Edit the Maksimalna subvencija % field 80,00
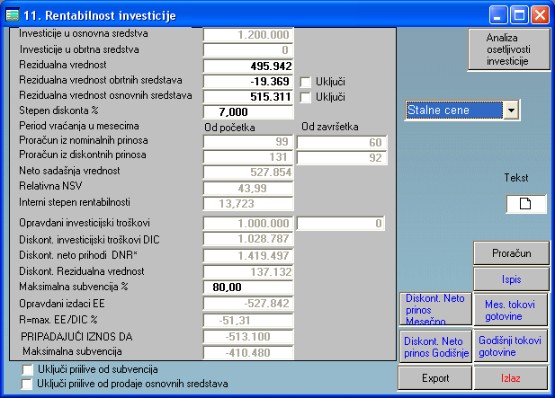The image size is (555, 398). 248,287
